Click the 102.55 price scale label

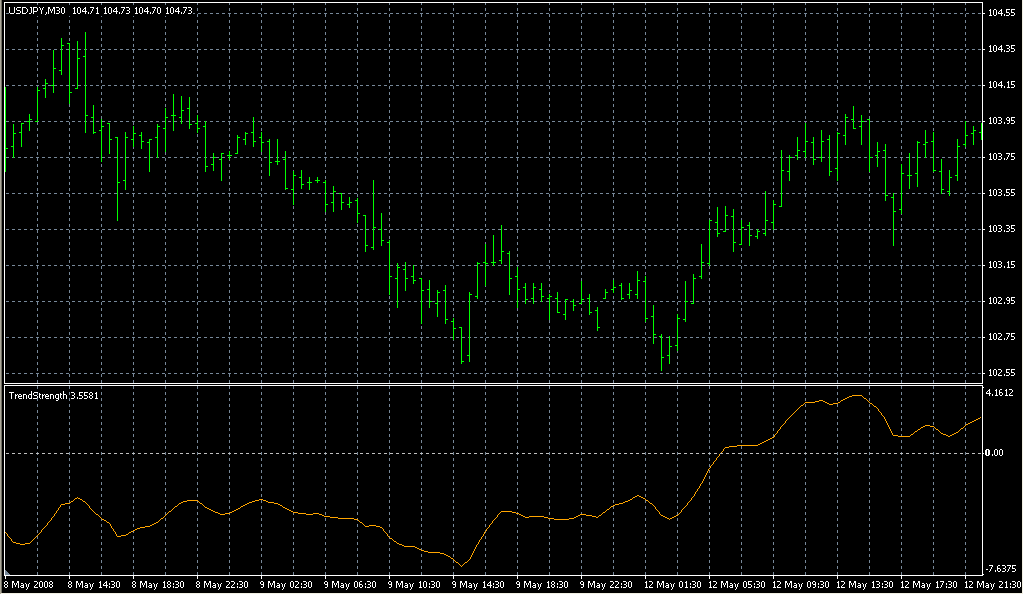(x=1002, y=373)
